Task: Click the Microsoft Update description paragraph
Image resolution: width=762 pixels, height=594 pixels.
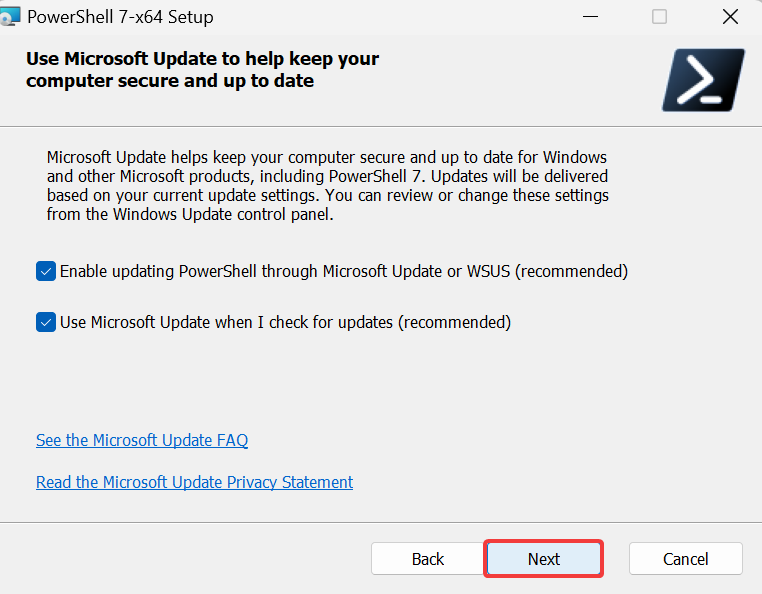Action: (x=328, y=186)
